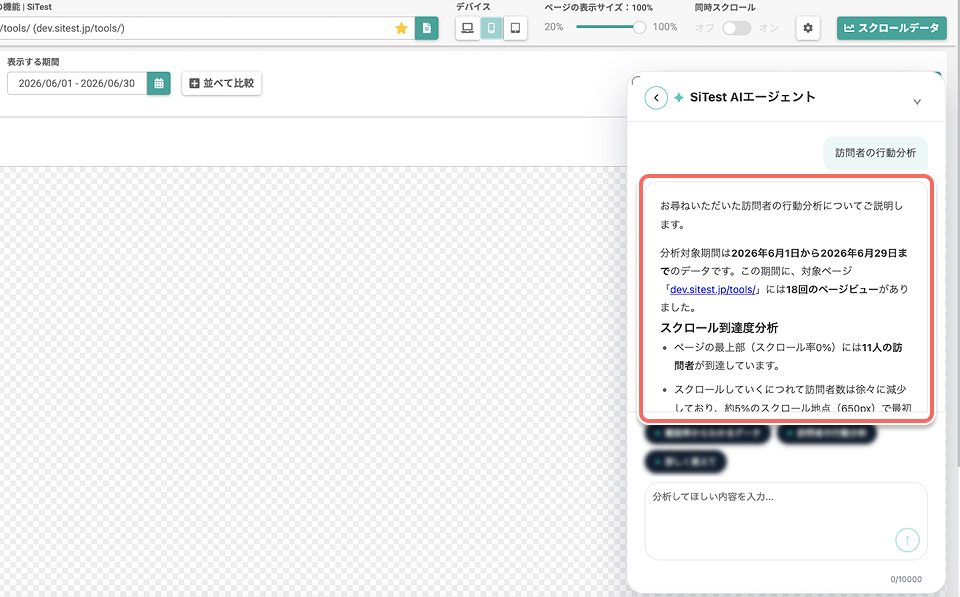
Task: Toggle the 同時スクロール switch
Action: click(737, 28)
